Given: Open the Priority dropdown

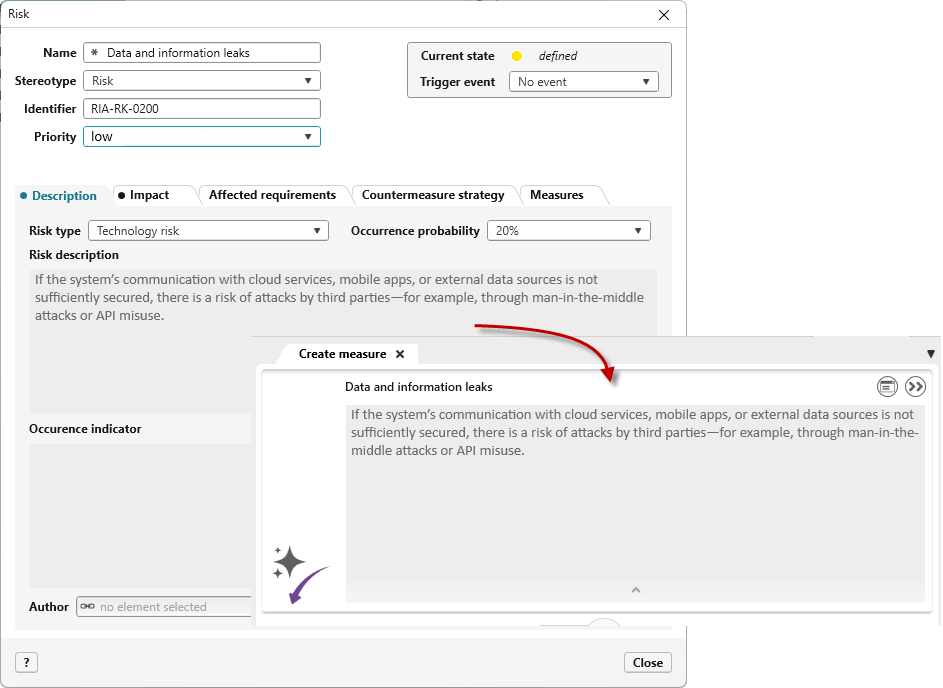Looking at the screenshot, I should [308, 137].
